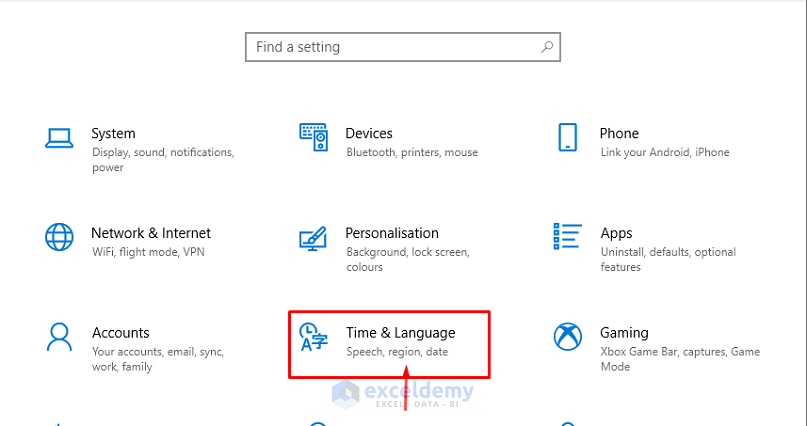807x426 pixels.
Task: Open the System settings title
Action: tap(113, 133)
